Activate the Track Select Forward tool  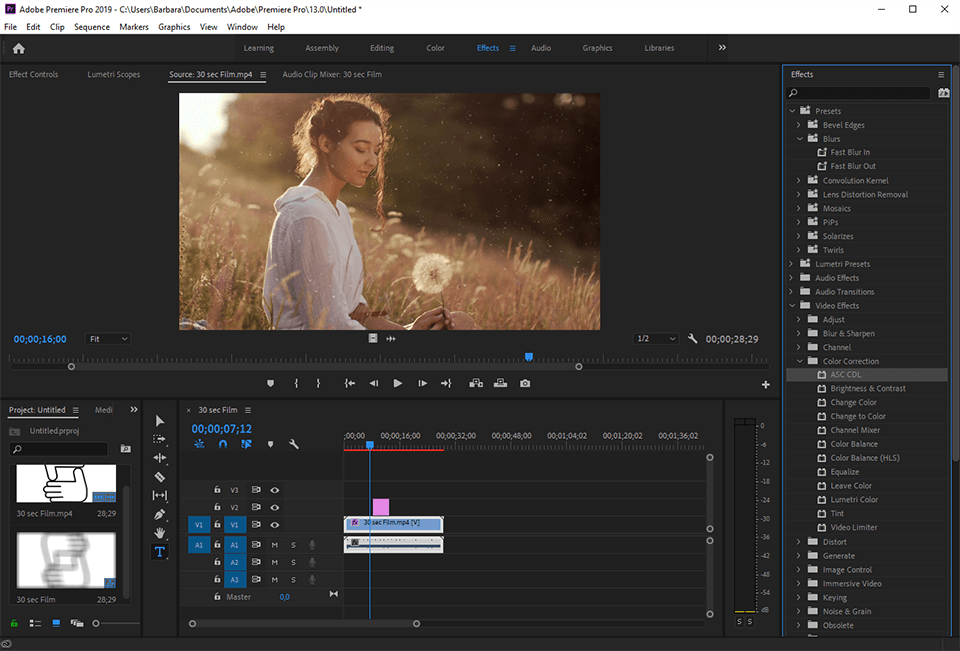pos(160,439)
